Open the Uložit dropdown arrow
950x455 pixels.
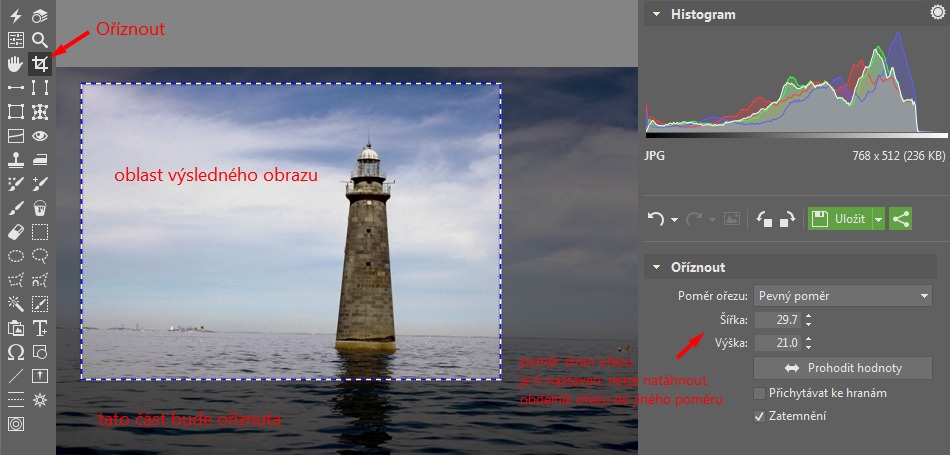coord(879,218)
